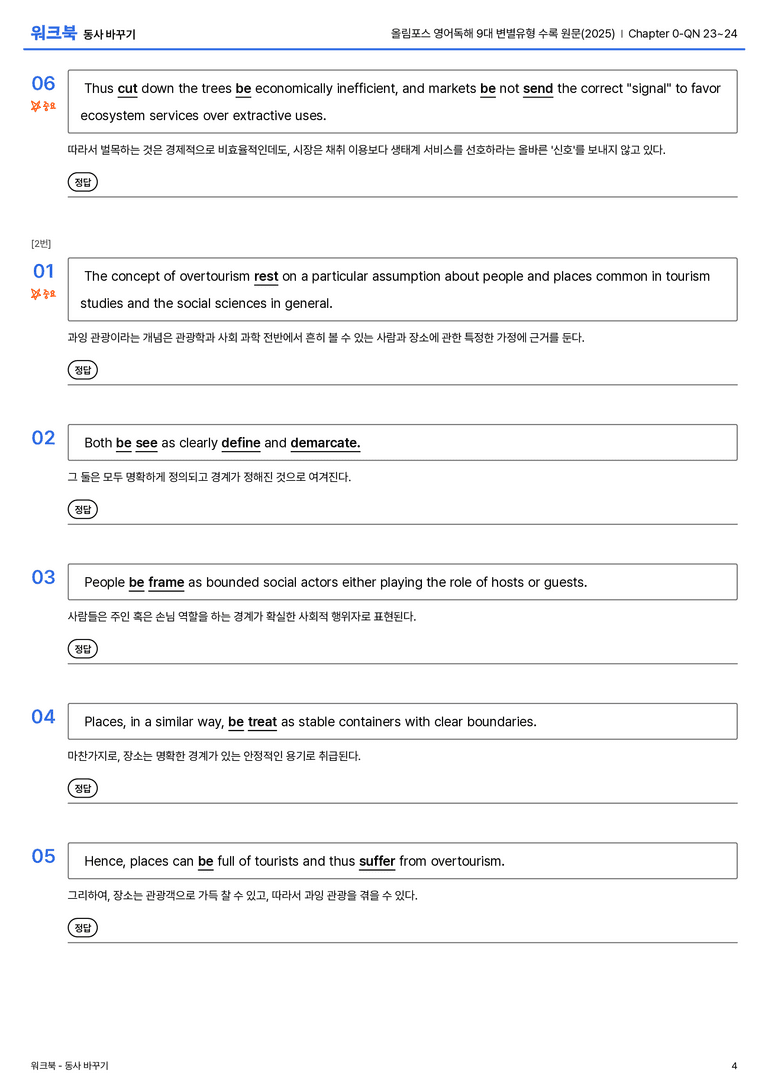Click underlined word 'frame' in sentence 03
Image resolution: width=768 pixels, height=1087 pixels.
[x=166, y=582]
